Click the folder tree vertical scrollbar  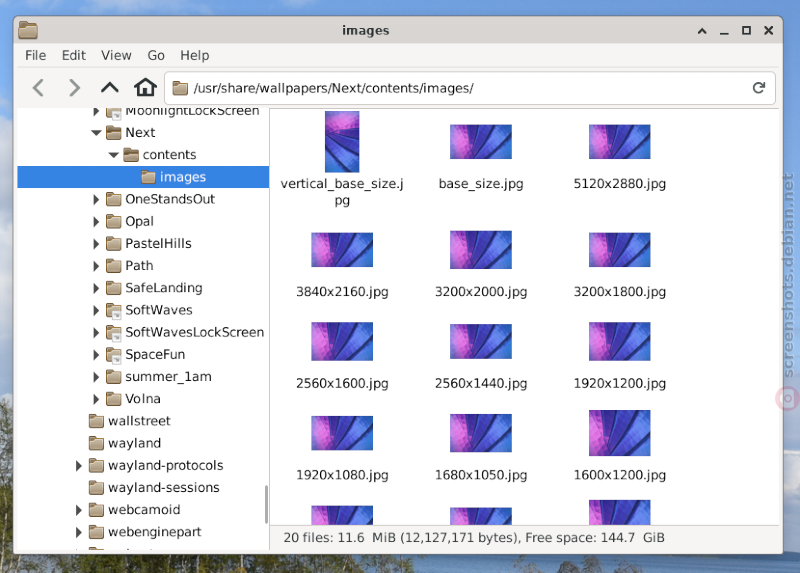pos(266,504)
